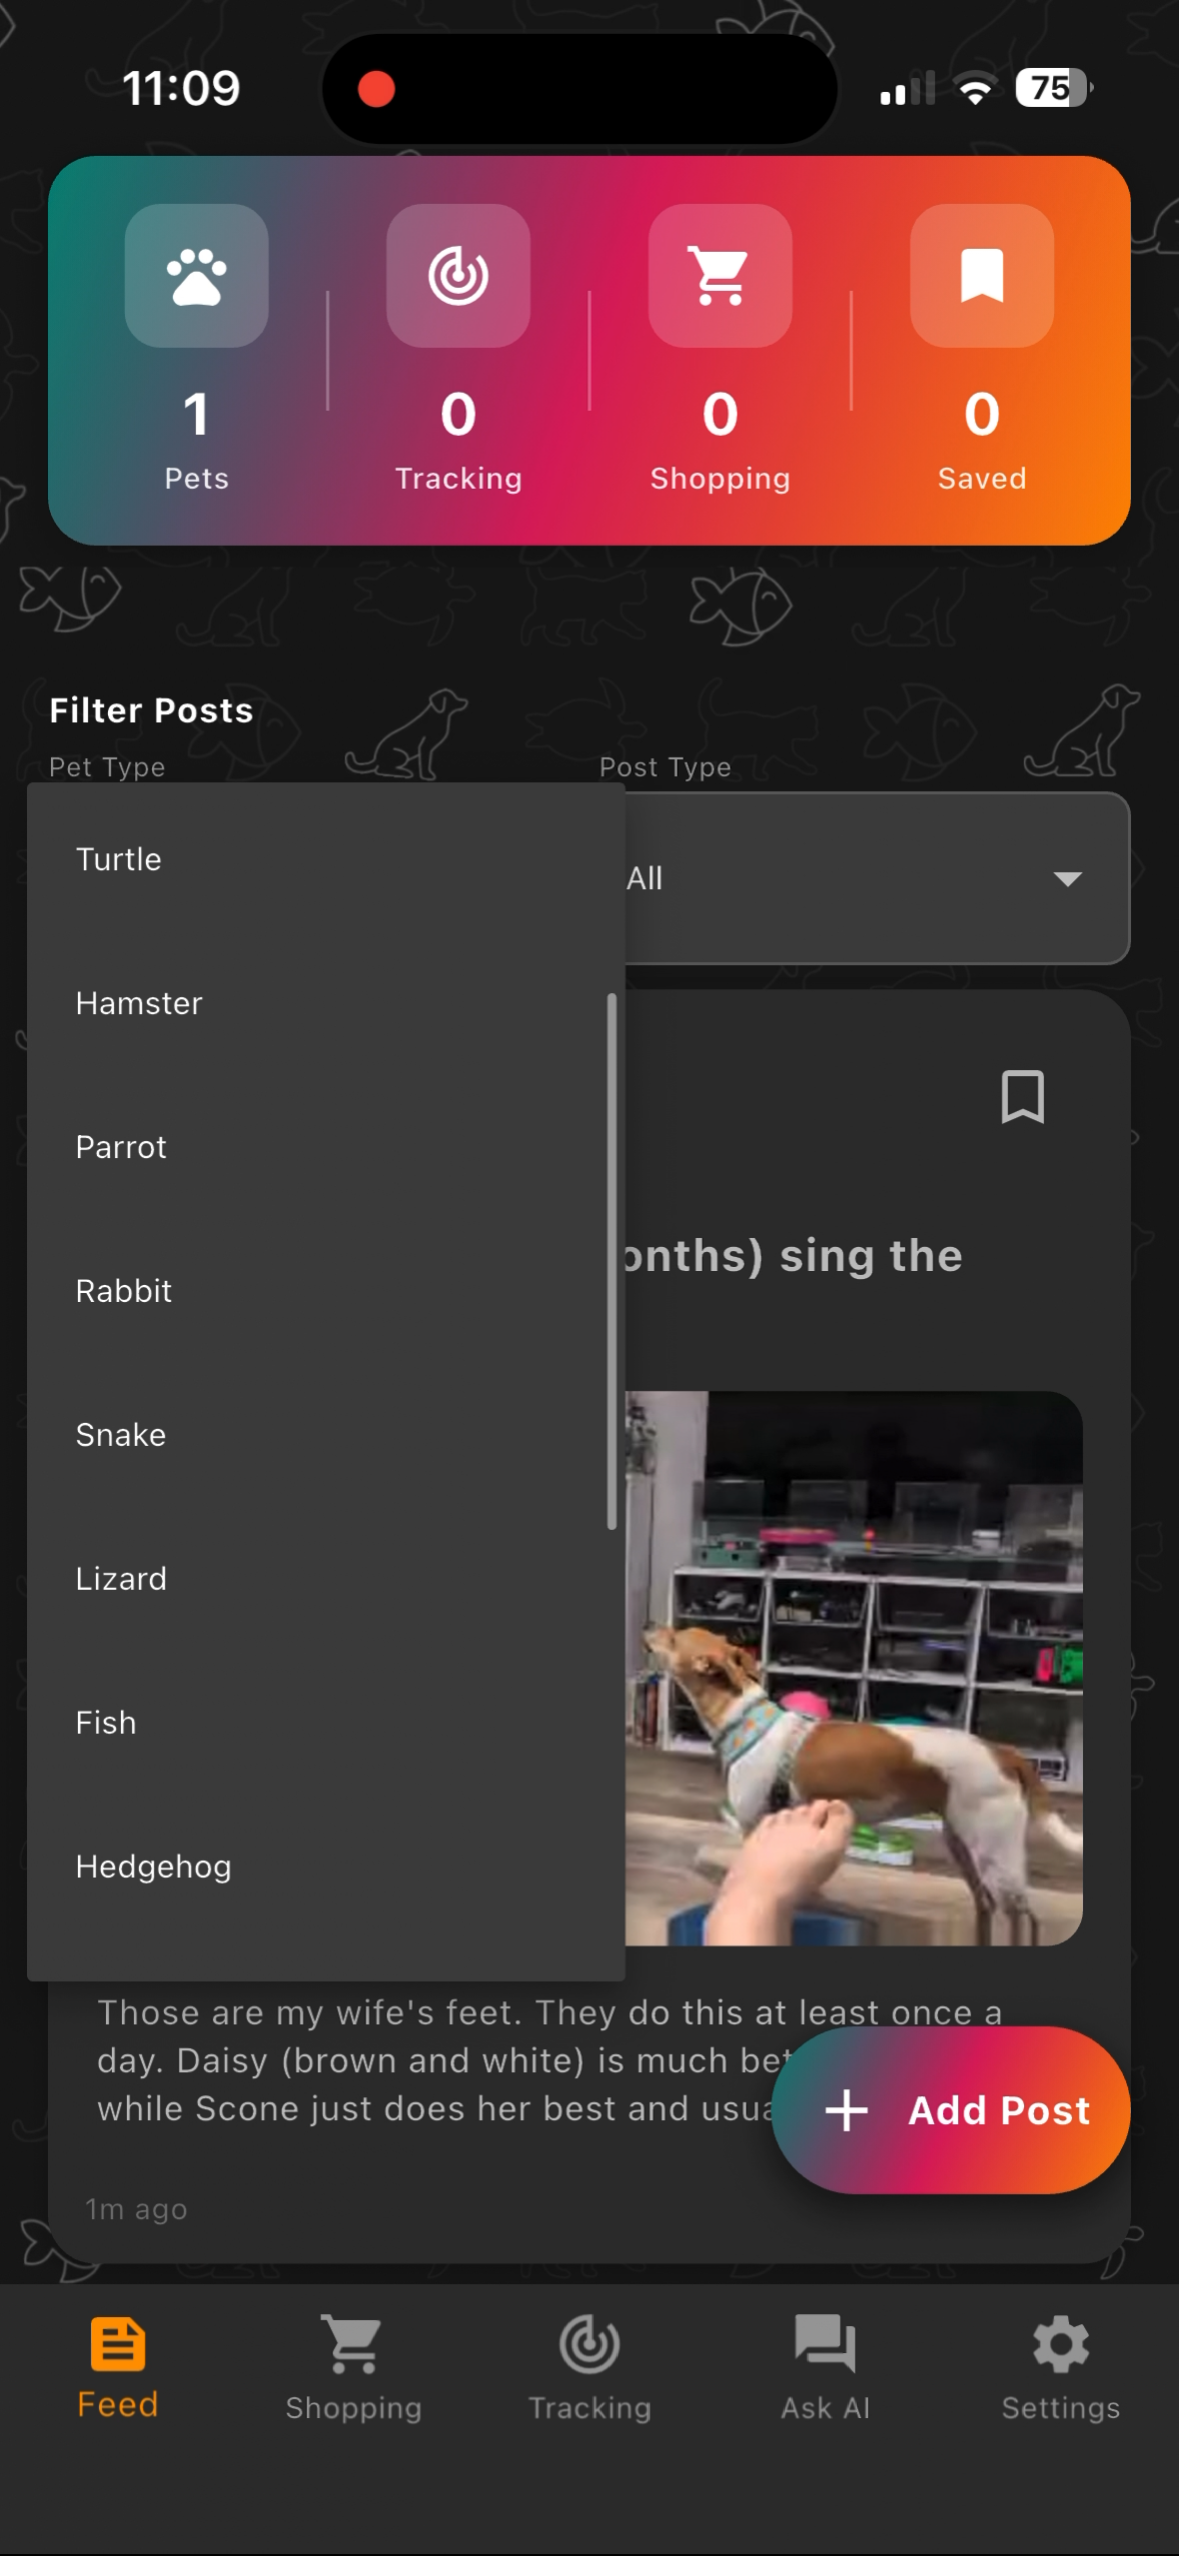
Task: Open the dog video thumbnail
Action: click(x=853, y=1668)
